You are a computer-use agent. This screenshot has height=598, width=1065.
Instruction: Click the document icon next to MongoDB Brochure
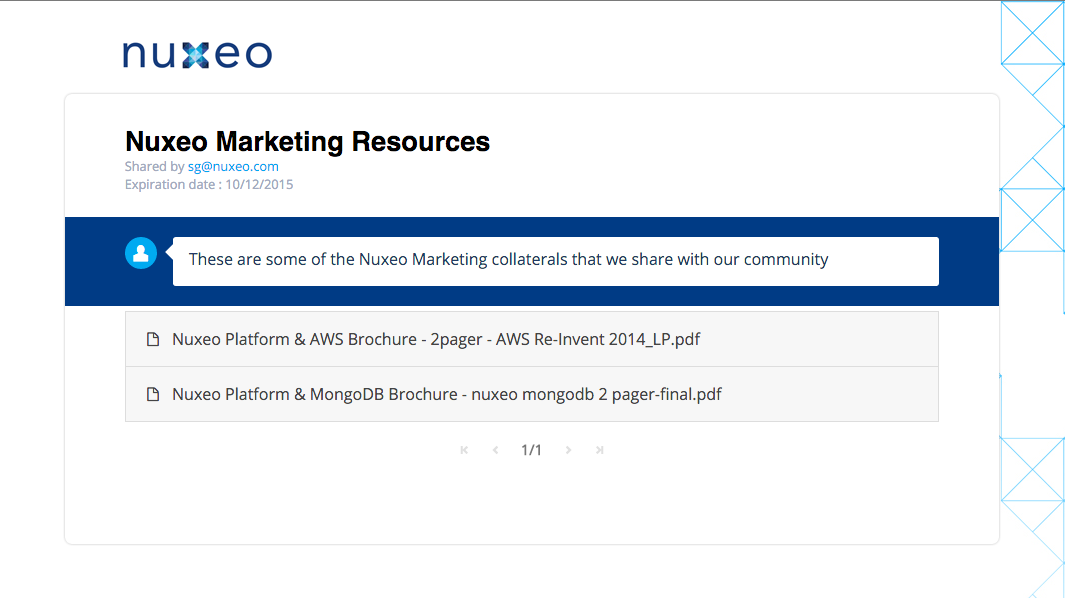point(153,394)
